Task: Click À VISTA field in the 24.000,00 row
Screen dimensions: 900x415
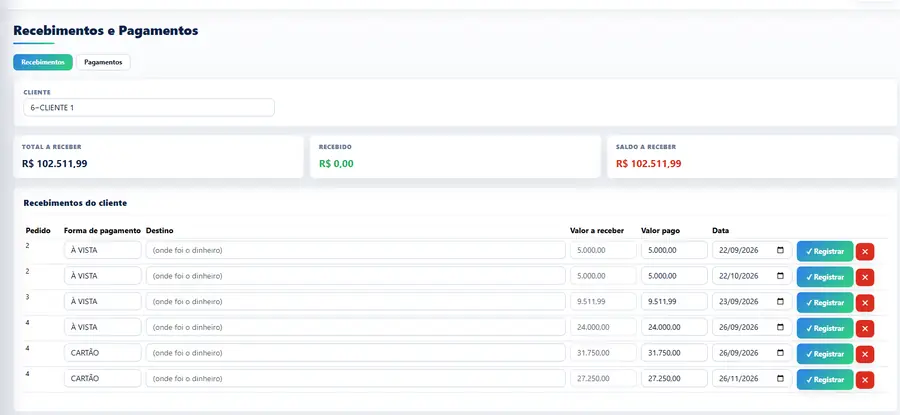Action: point(102,327)
